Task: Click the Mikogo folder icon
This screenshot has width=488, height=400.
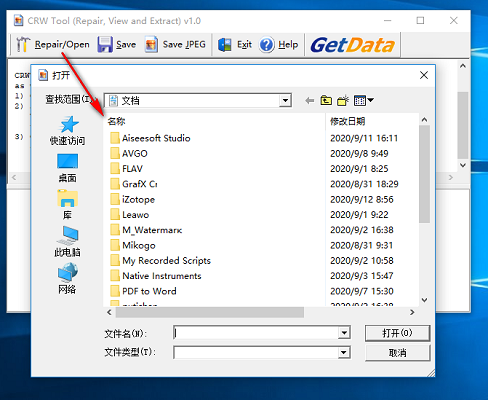Action: coord(115,245)
